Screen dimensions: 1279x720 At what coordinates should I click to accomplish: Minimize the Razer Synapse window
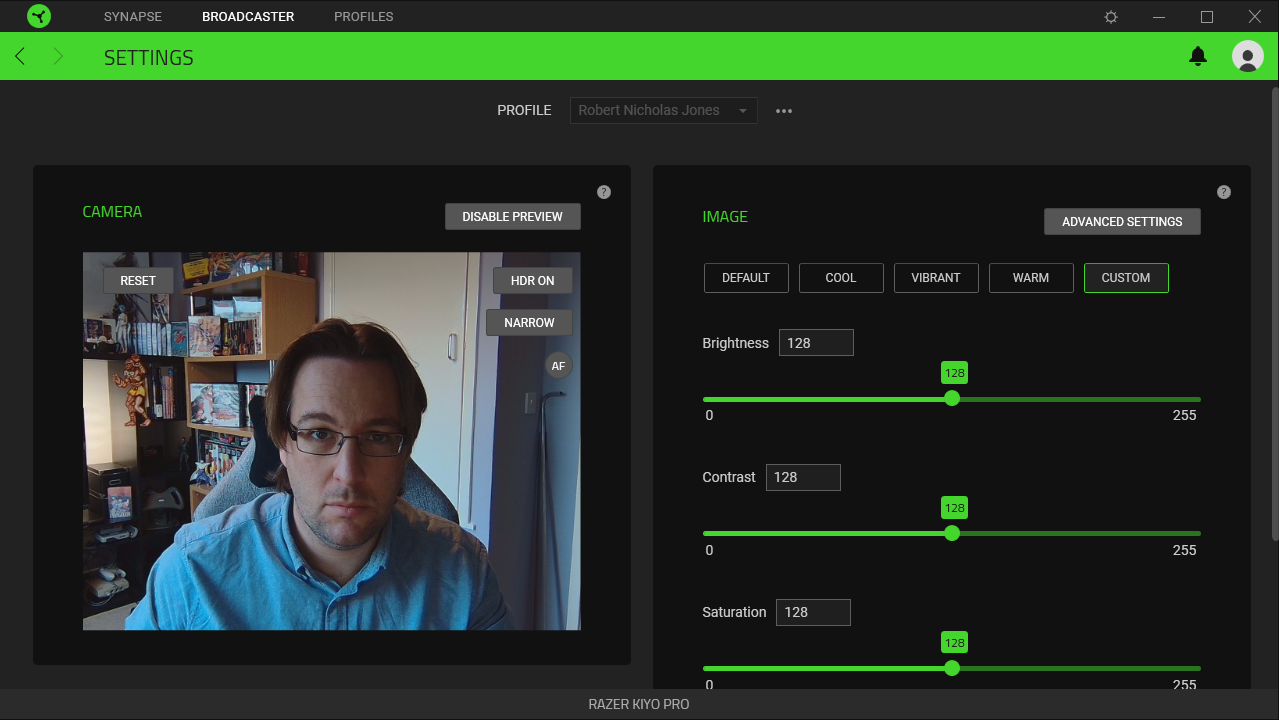[x=1159, y=17]
